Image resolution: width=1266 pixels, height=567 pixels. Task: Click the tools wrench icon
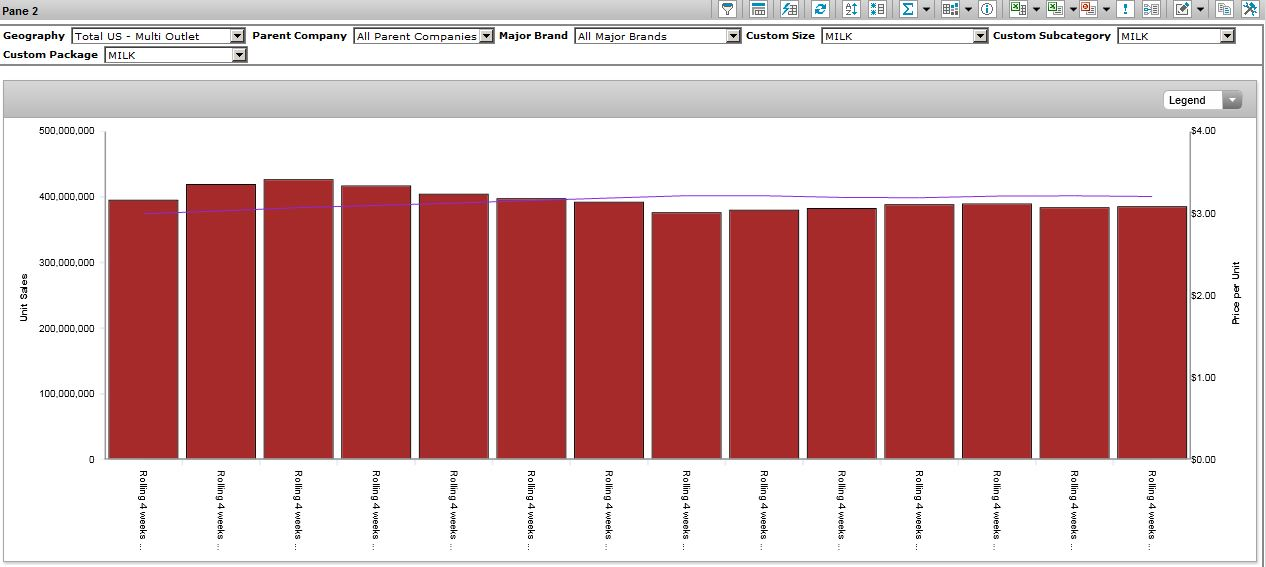click(x=1250, y=9)
